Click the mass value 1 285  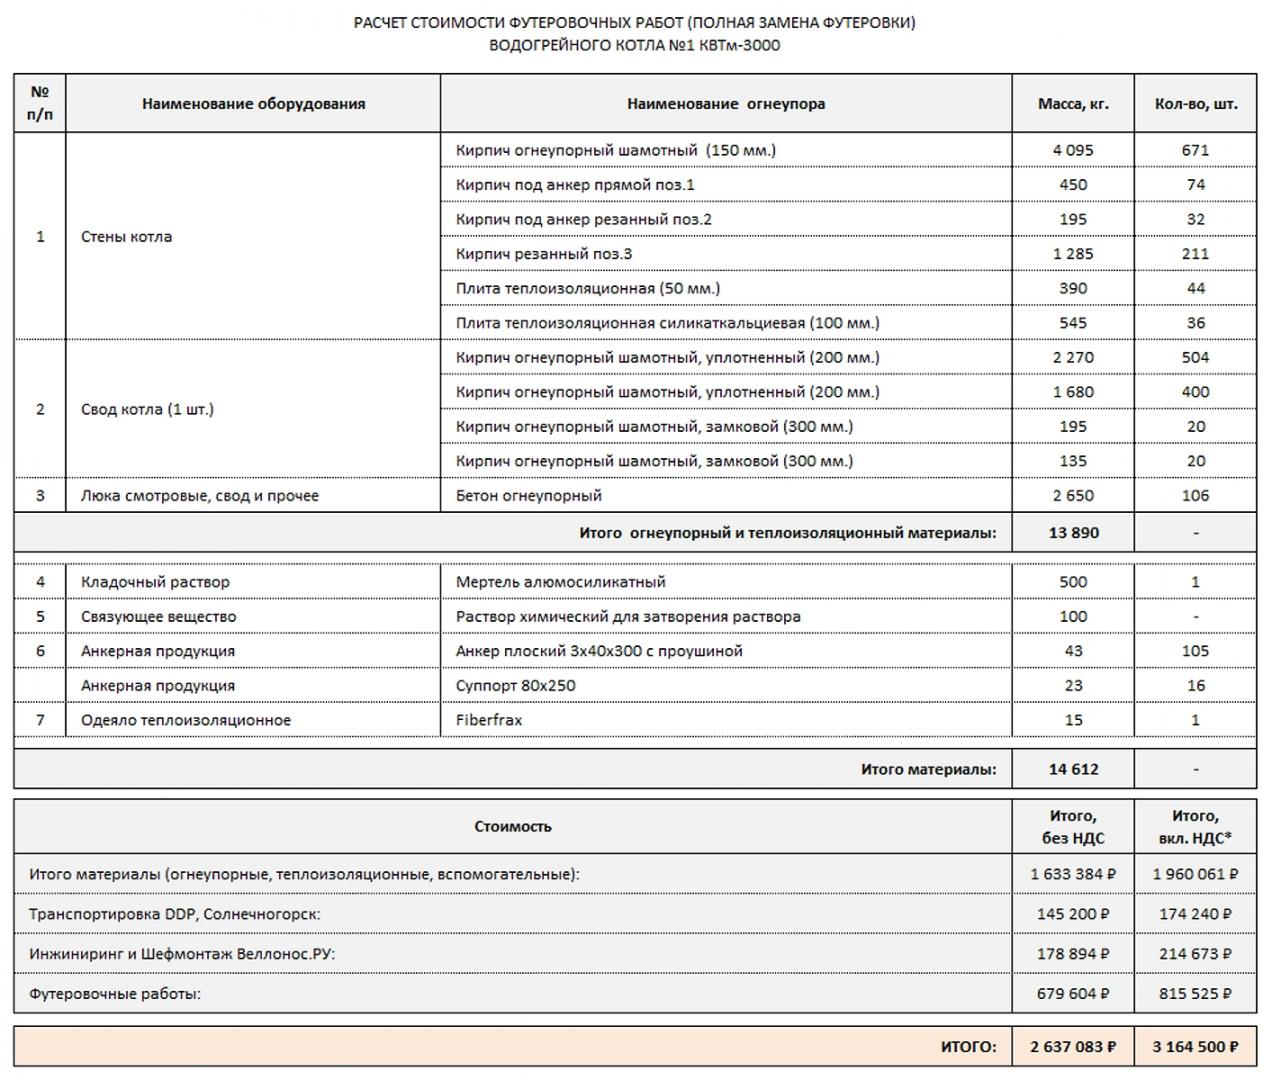coord(1073,254)
